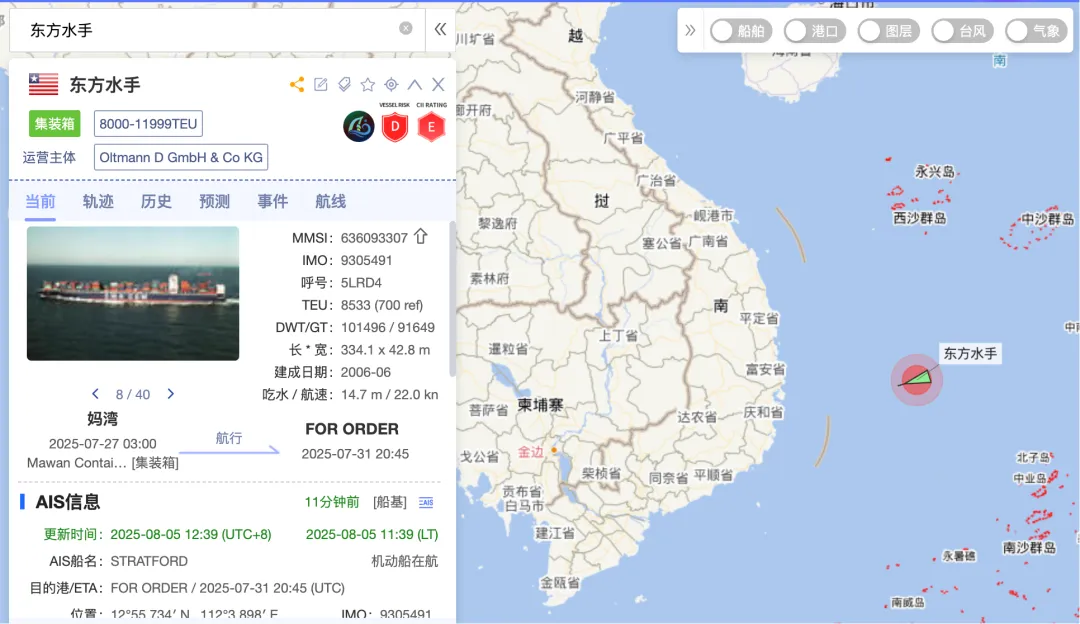1080x624 pixels.
Task: Open the CII Rating E badge
Action: [x=431, y=126]
